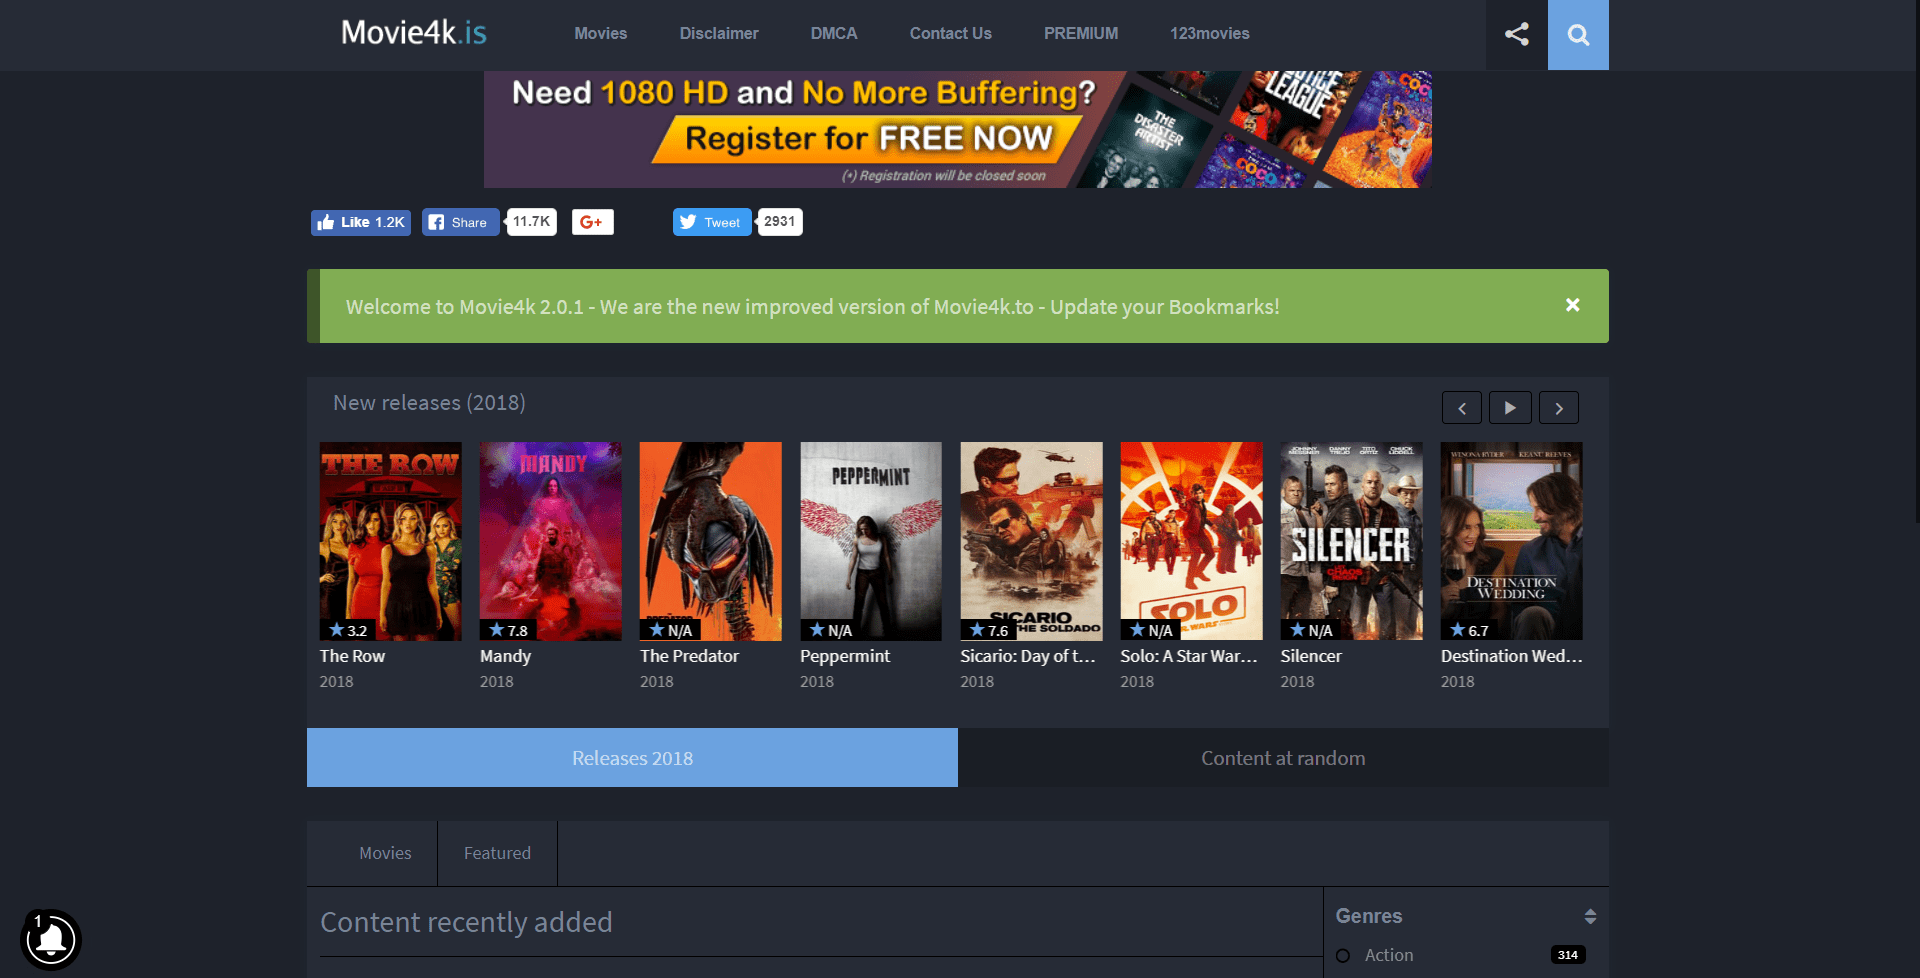Screen dimensions: 1920x978
Task: Switch to the lower Movies tab
Action: tap(385, 853)
